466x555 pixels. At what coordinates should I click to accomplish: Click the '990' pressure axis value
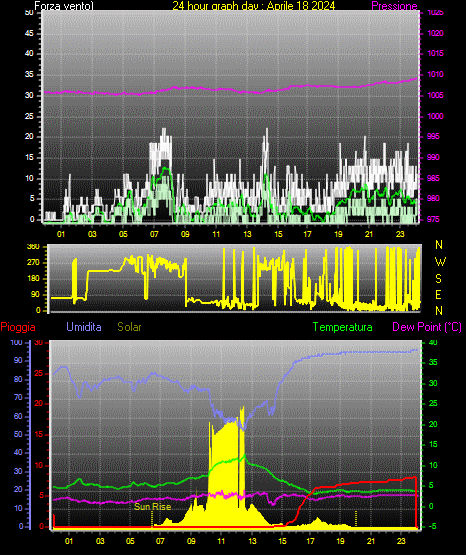tap(433, 157)
